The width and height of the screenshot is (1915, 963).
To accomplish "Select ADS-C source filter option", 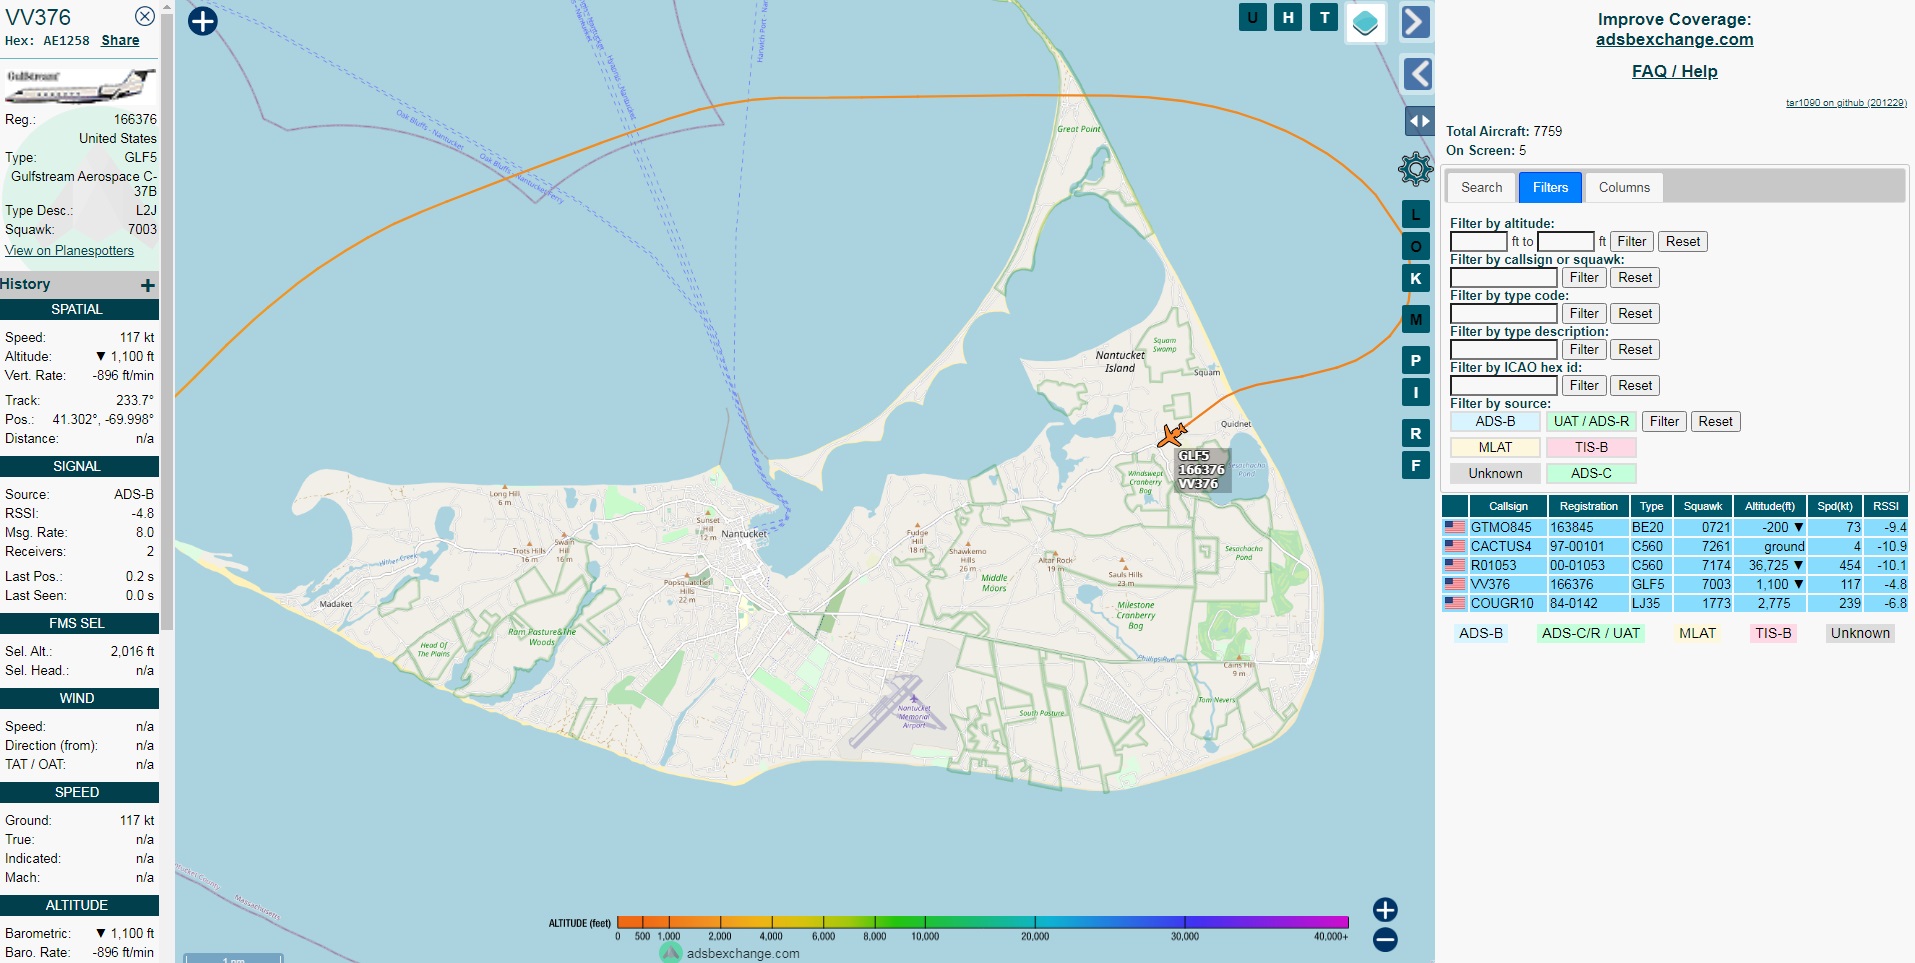I will tap(1591, 474).
